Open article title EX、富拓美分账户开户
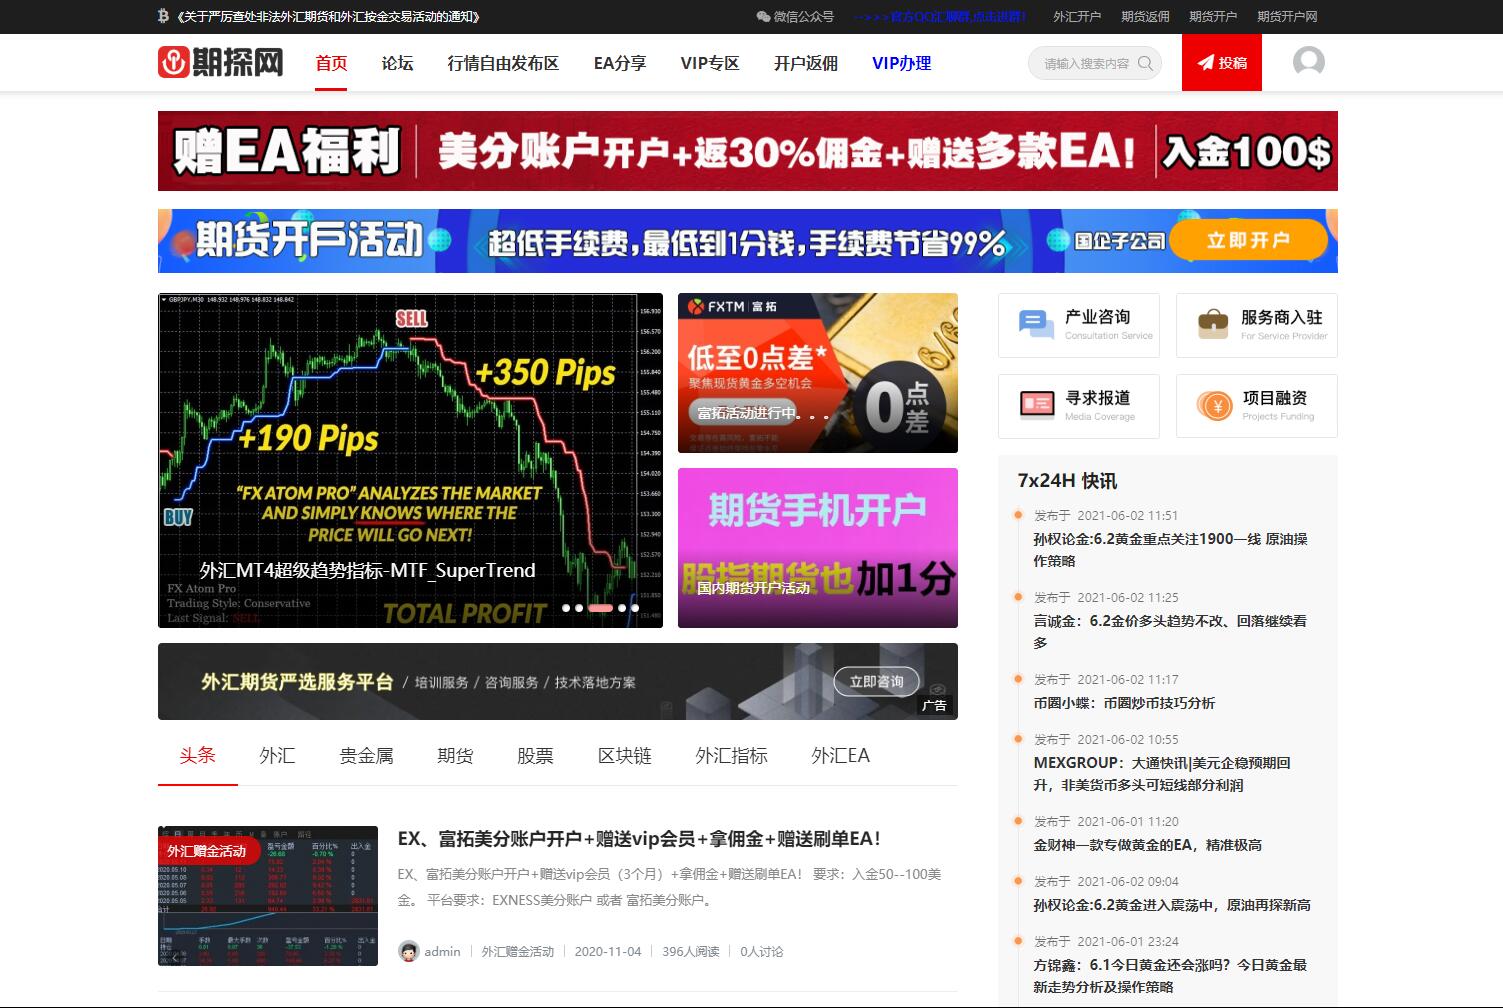1503x1008 pixels. click(639, 839)
